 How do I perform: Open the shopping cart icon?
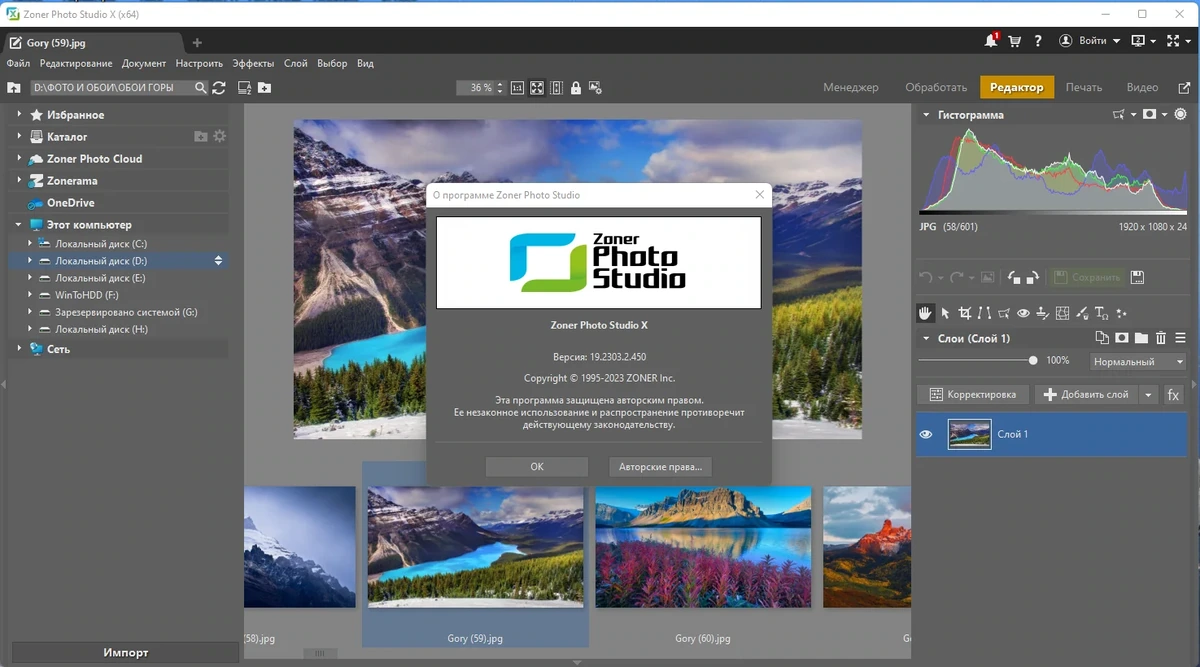click(1015, 41)
